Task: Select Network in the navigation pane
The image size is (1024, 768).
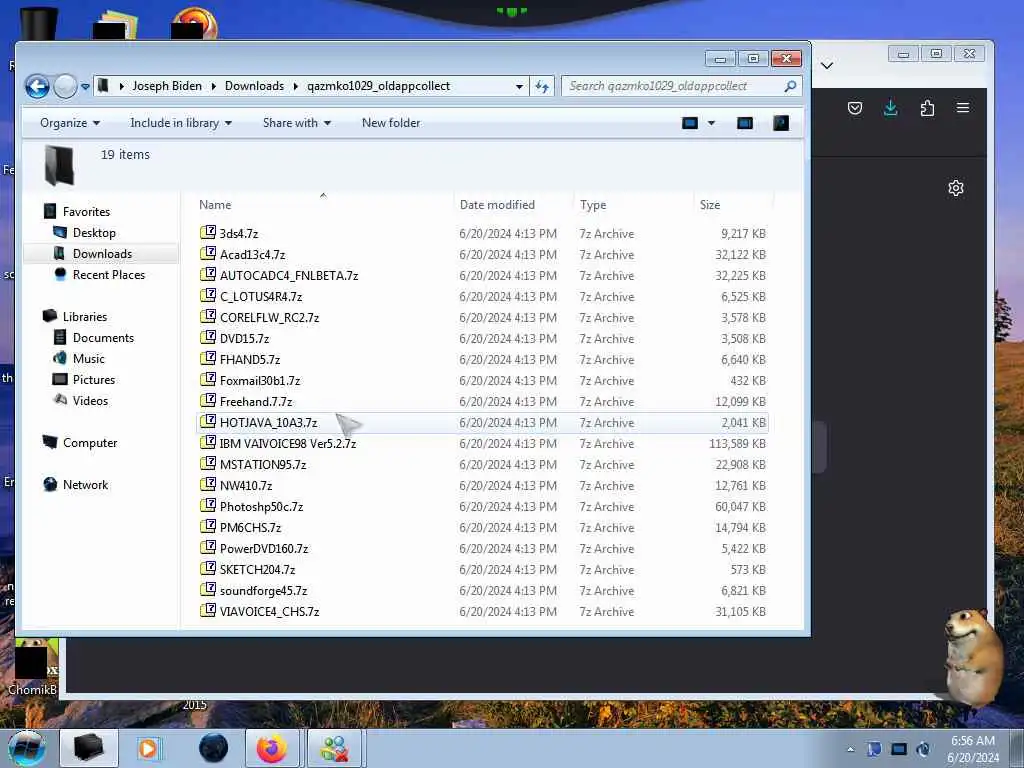Action: pos(85,484)
